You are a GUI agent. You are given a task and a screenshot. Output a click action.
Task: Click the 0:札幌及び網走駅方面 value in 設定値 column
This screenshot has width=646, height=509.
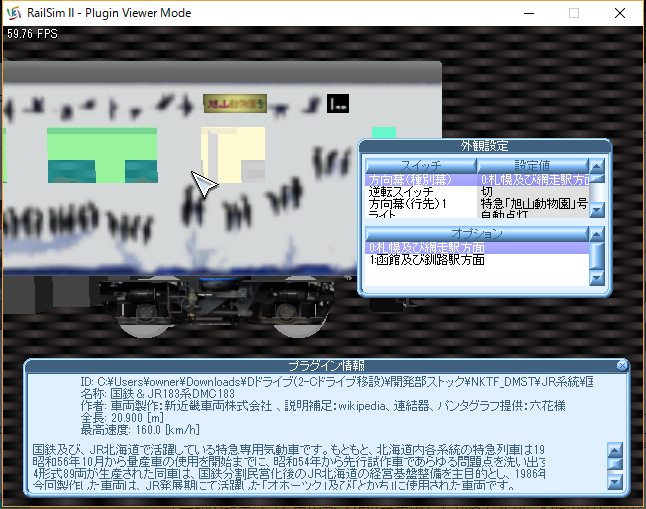tap(533, 180)
